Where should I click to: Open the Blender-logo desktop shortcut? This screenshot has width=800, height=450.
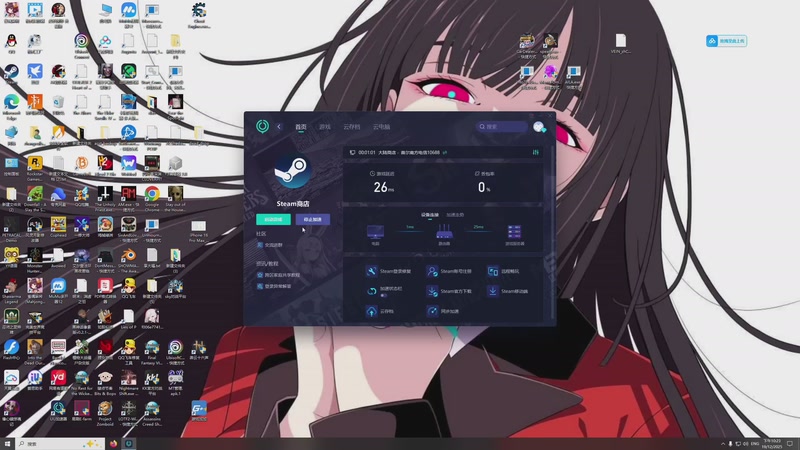point(129,259)
